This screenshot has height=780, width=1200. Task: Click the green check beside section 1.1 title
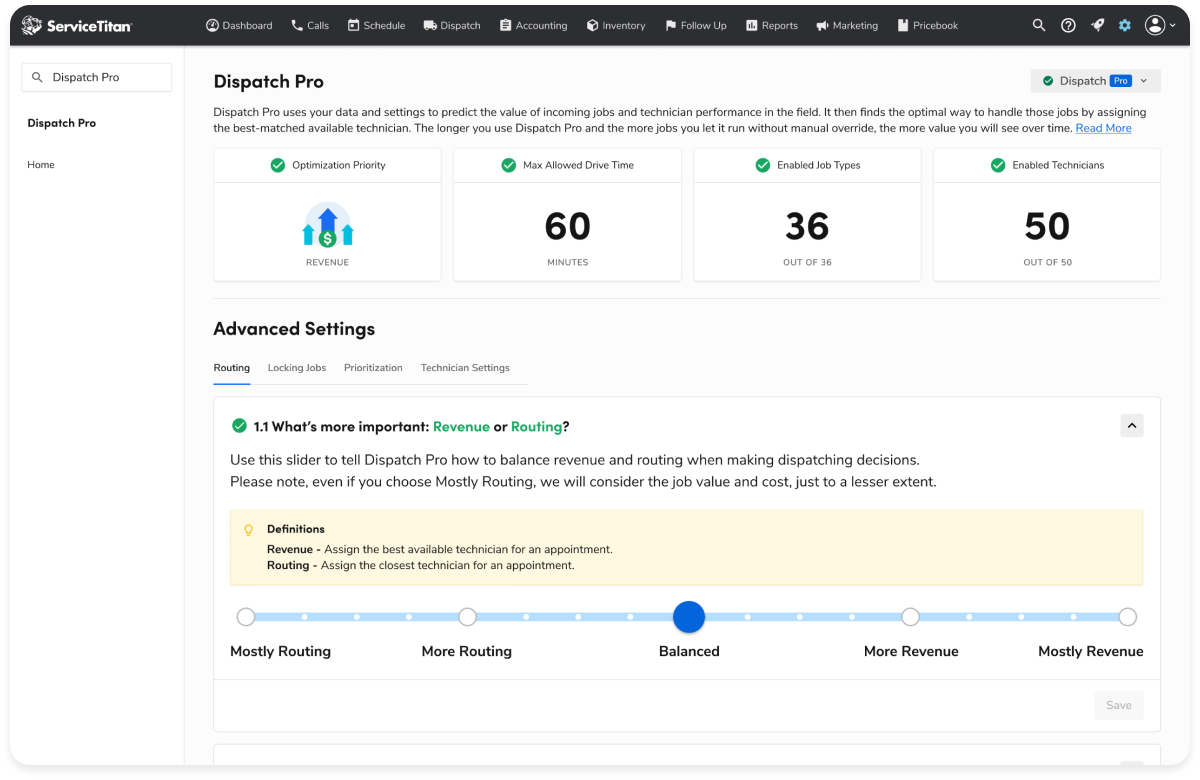(x=239, y=426)
